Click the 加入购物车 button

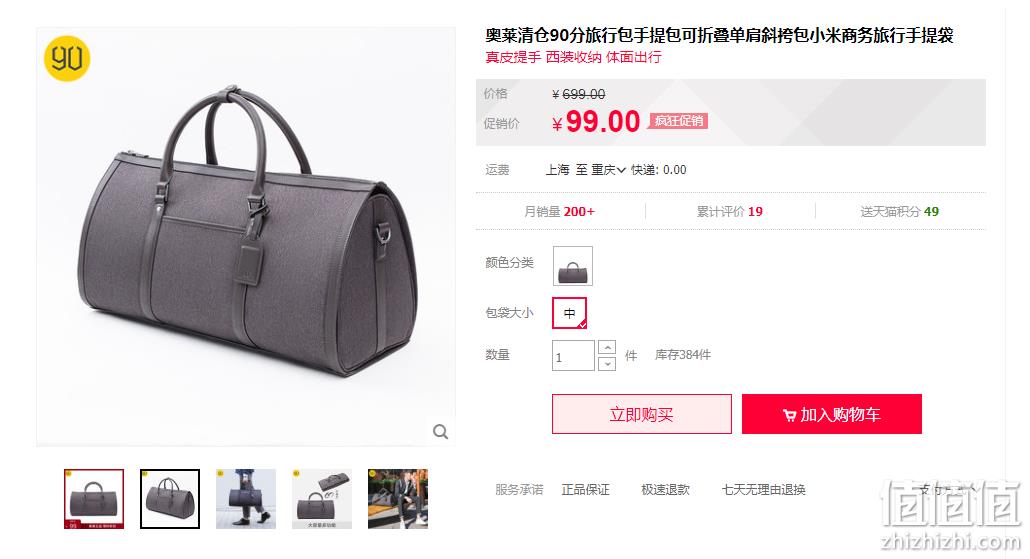[x=832, y=414]
